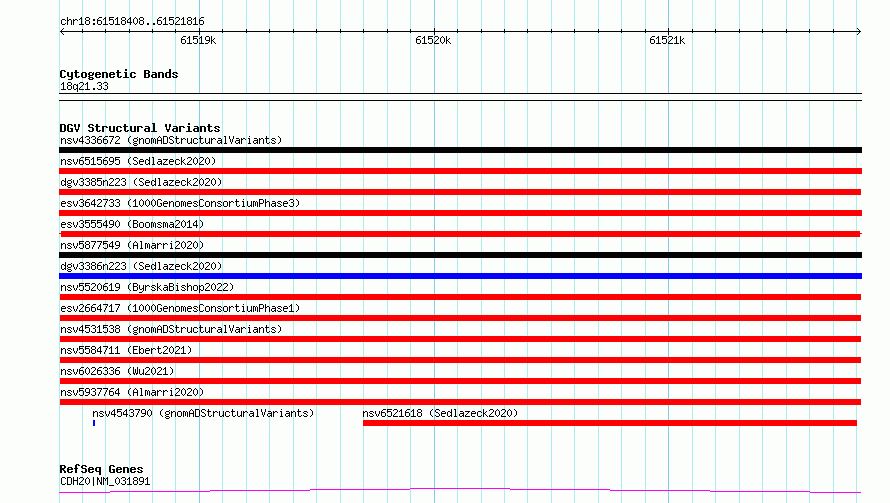Click the red bar under nsv6026336

tap(460, 381)
